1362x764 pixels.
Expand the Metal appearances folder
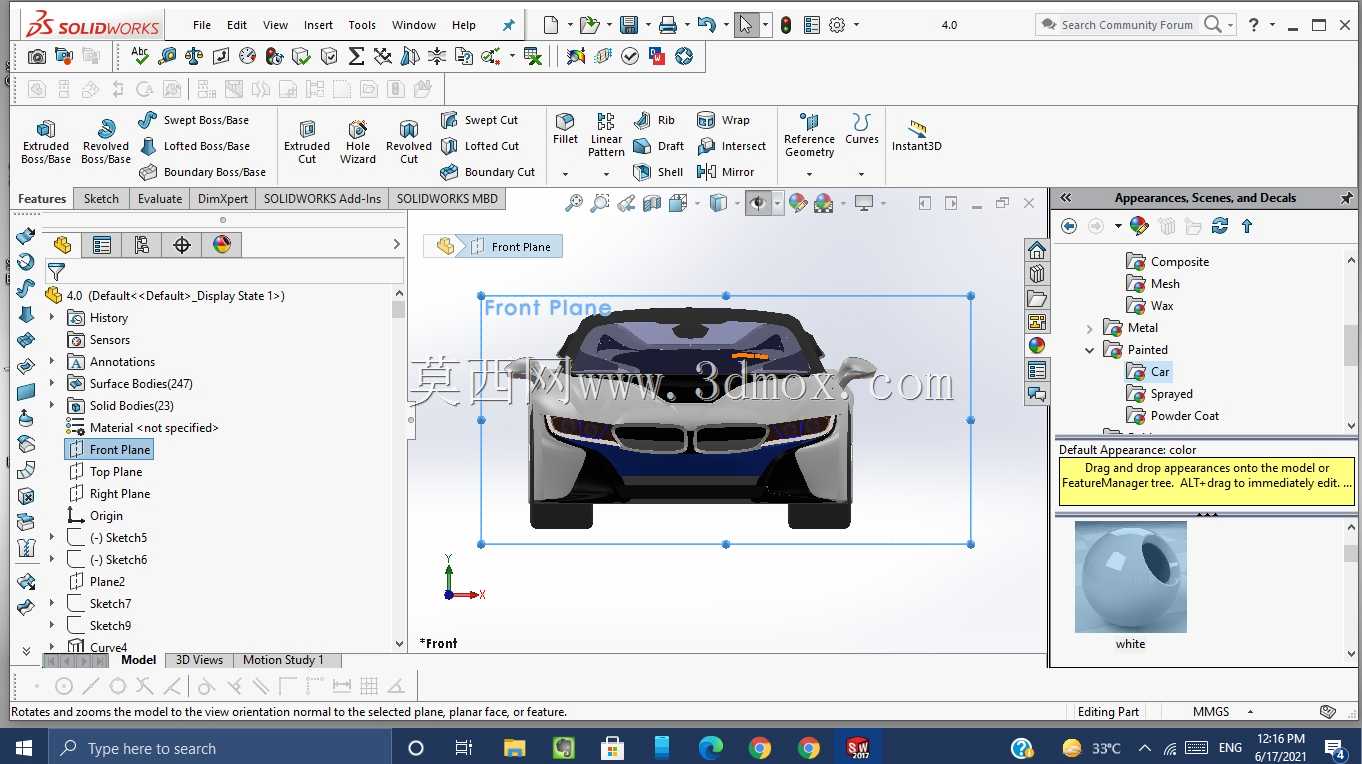1090,328
